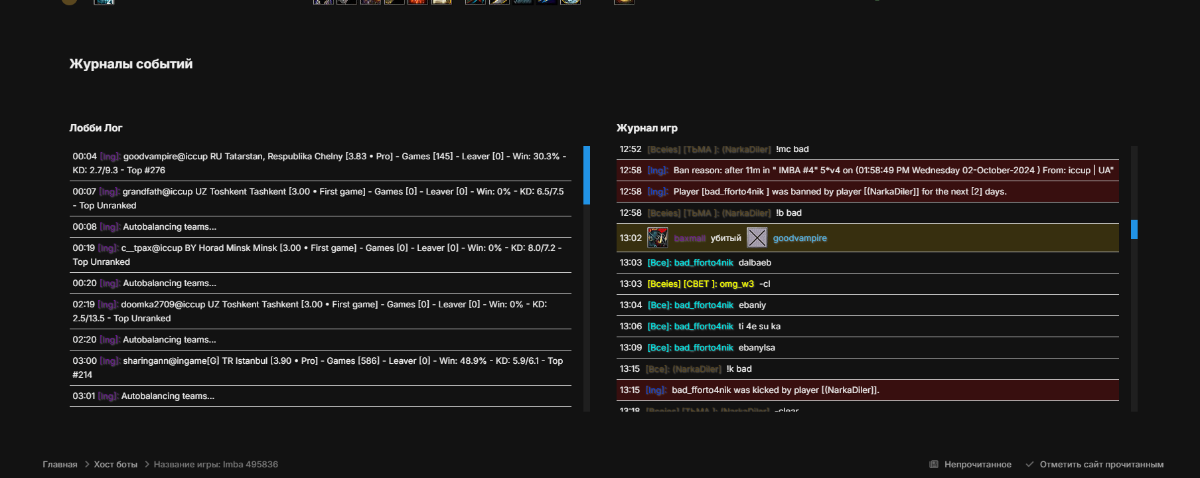Click the round avatar icon at top left
The width and height of the screenshot is (1200, 478).
tap(68, 2)
